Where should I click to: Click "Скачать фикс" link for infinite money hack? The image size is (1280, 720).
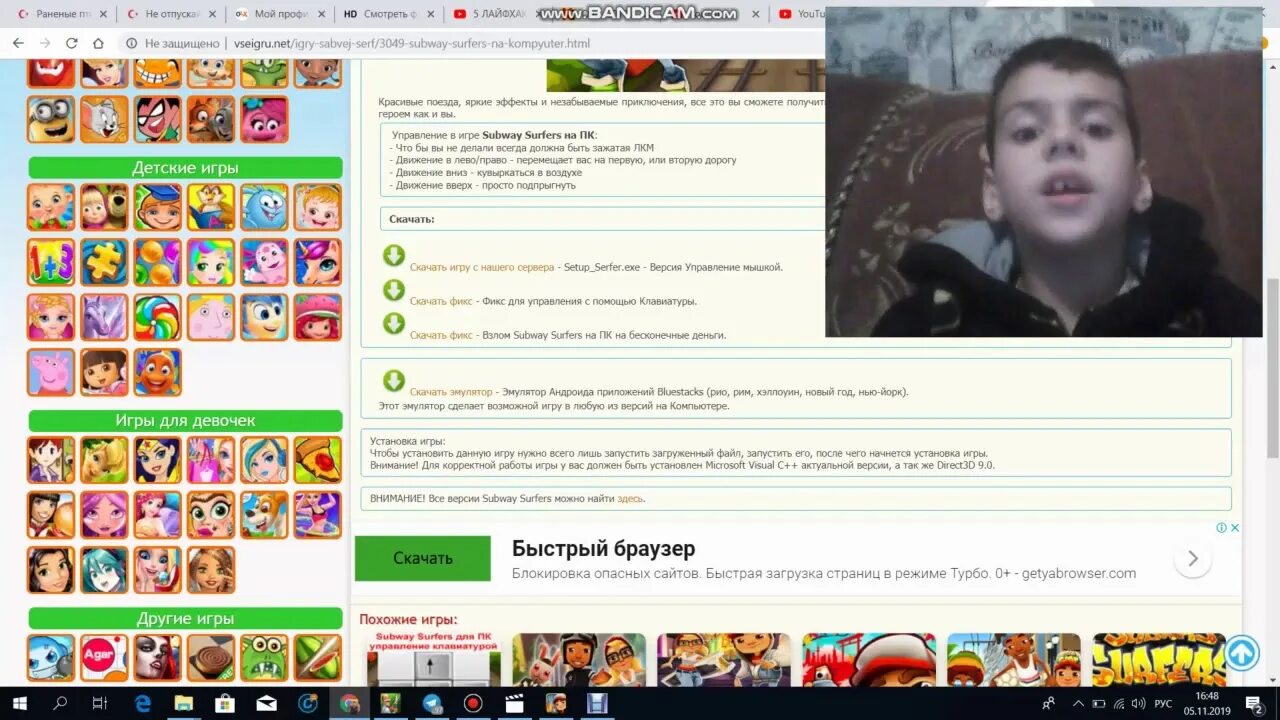coord(441,335)
